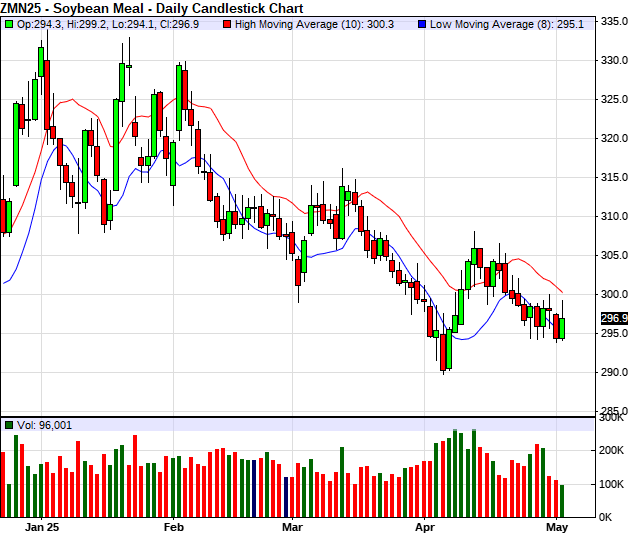Select the Apr date axis label

426,525
